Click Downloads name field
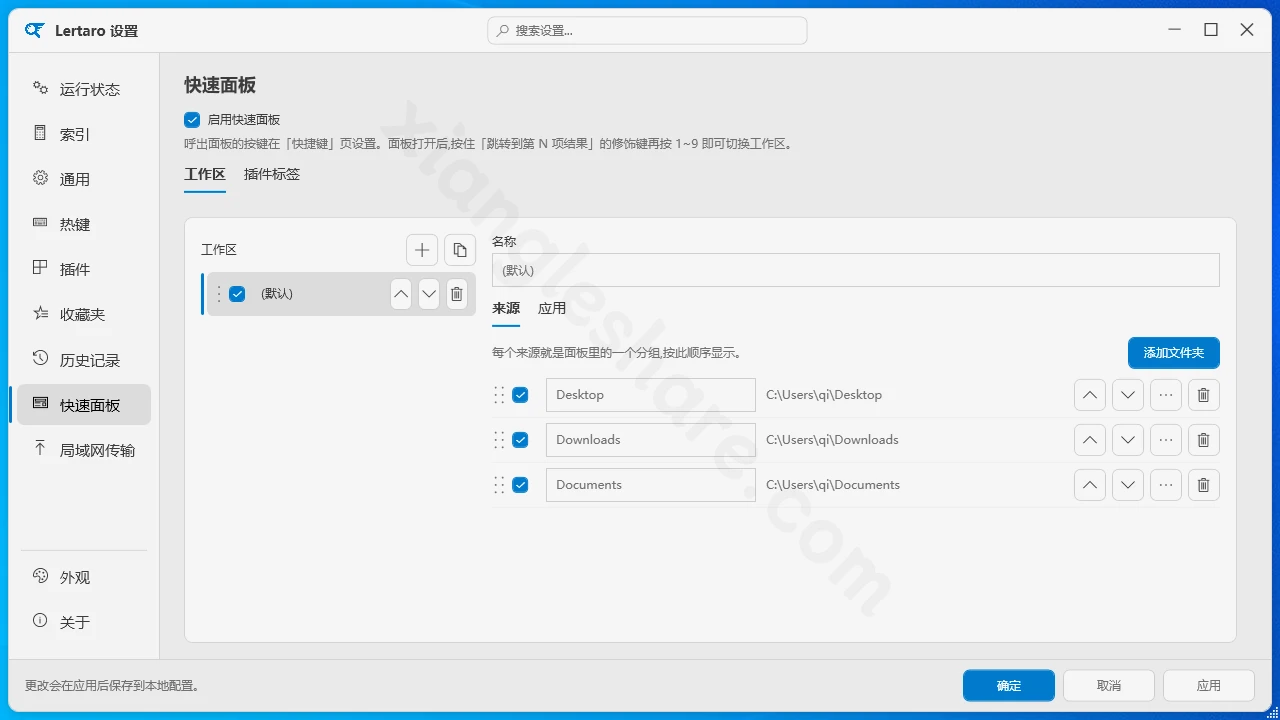 [651, 440]
